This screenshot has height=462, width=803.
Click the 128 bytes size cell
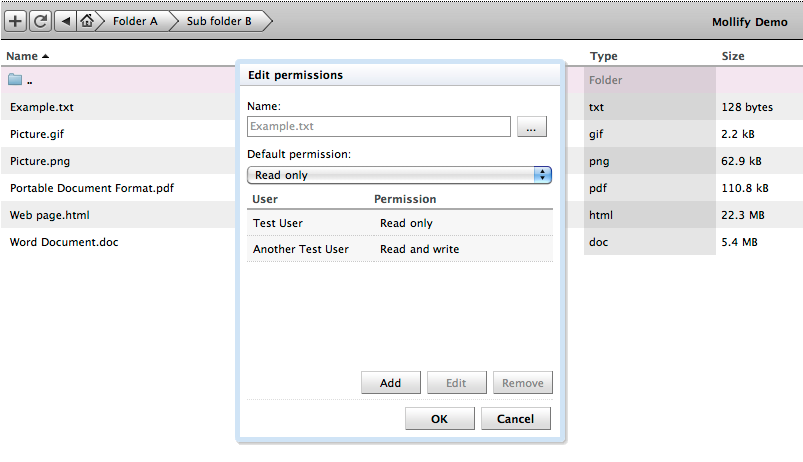pyautogui.click(x=747, y=107)
